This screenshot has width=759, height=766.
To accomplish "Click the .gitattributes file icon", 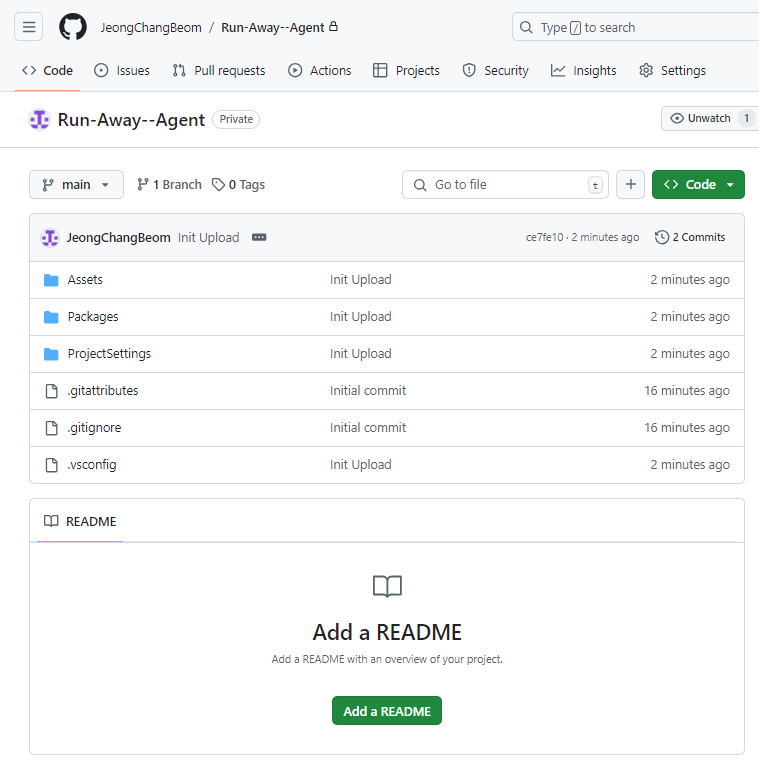I will point(51,391).
